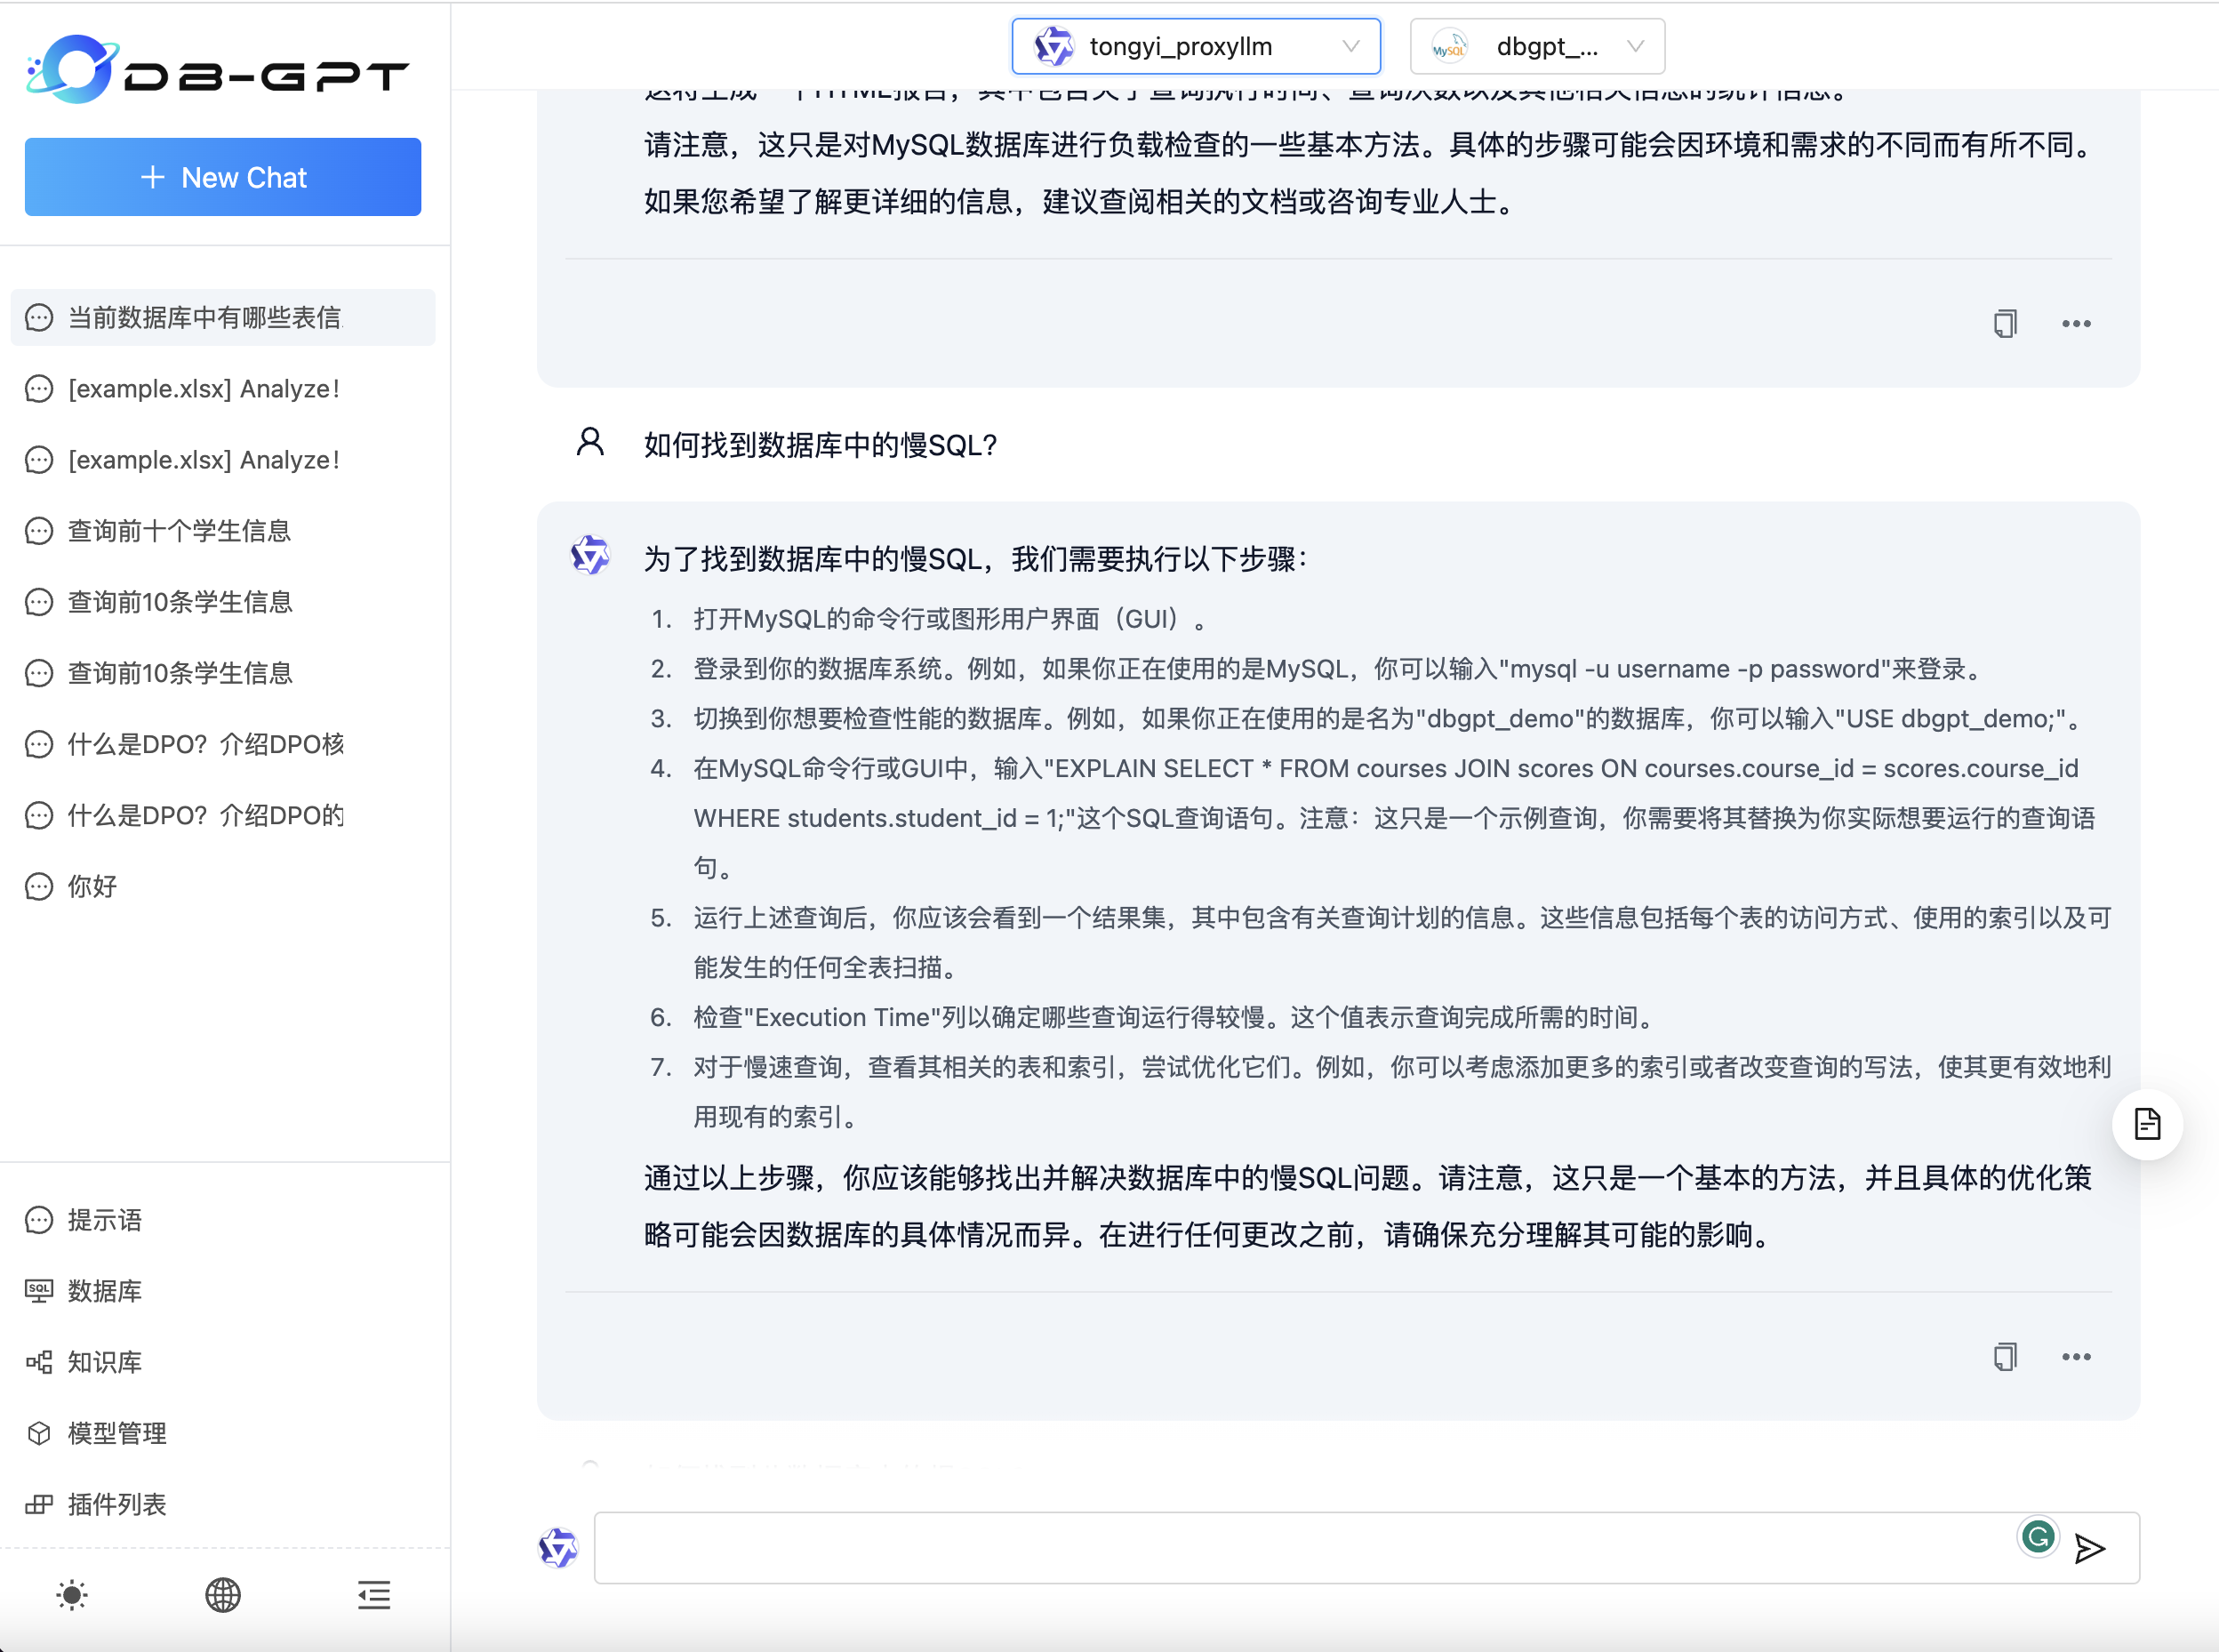This screenshot has height=1652, width=2219.
Task: Copy the slow SQL answer text
Action: click(2004, 1357)
